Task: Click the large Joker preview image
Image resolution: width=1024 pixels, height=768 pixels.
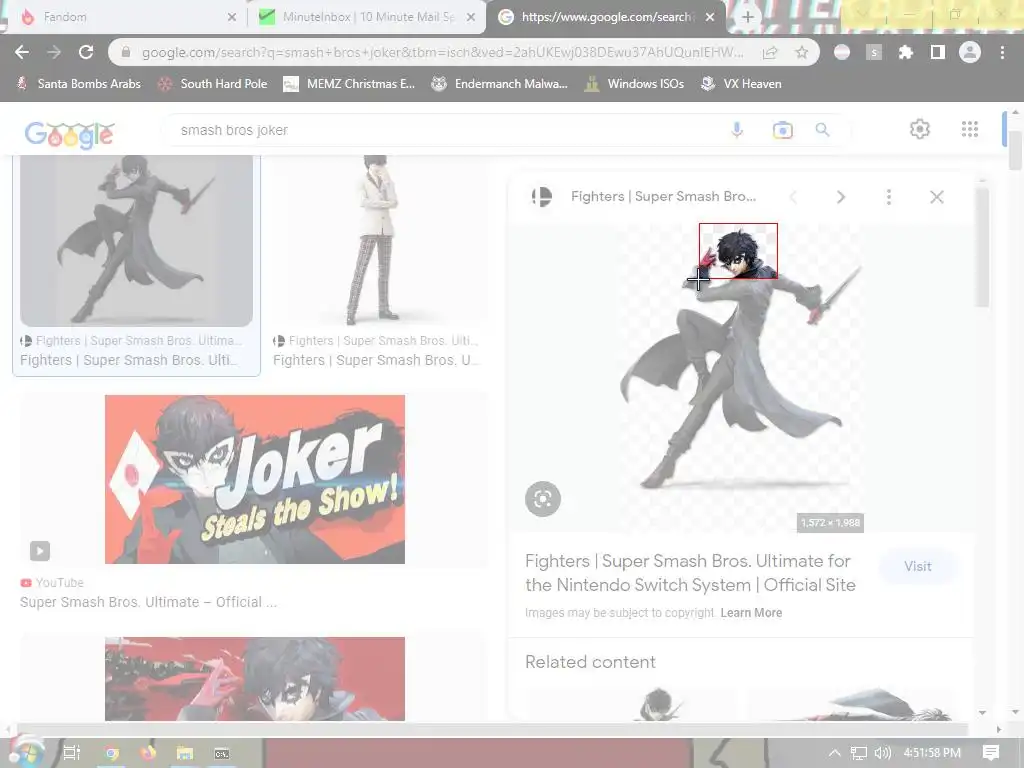Action: click(x=741, y=379)
